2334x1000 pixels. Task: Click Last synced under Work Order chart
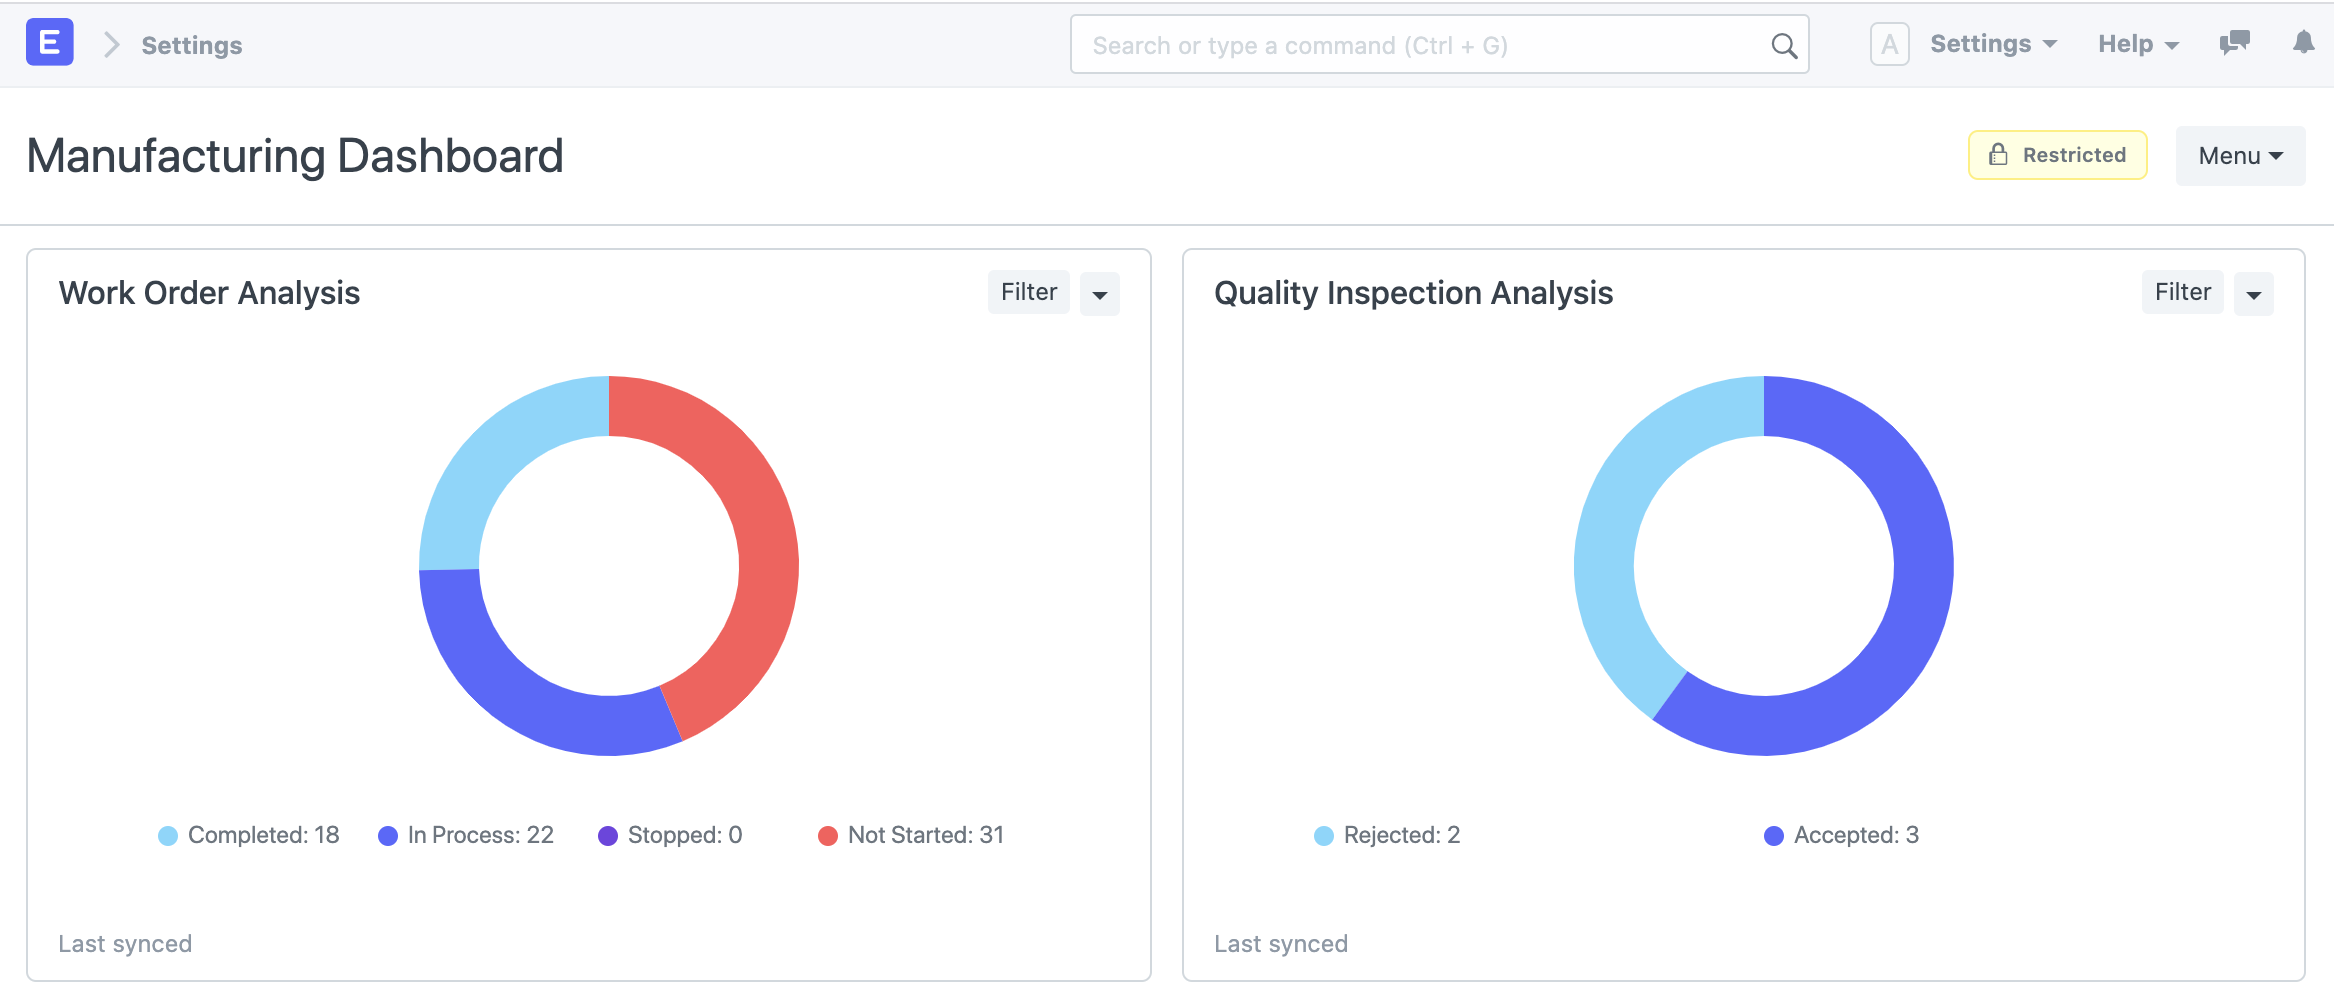click(125, 944)
